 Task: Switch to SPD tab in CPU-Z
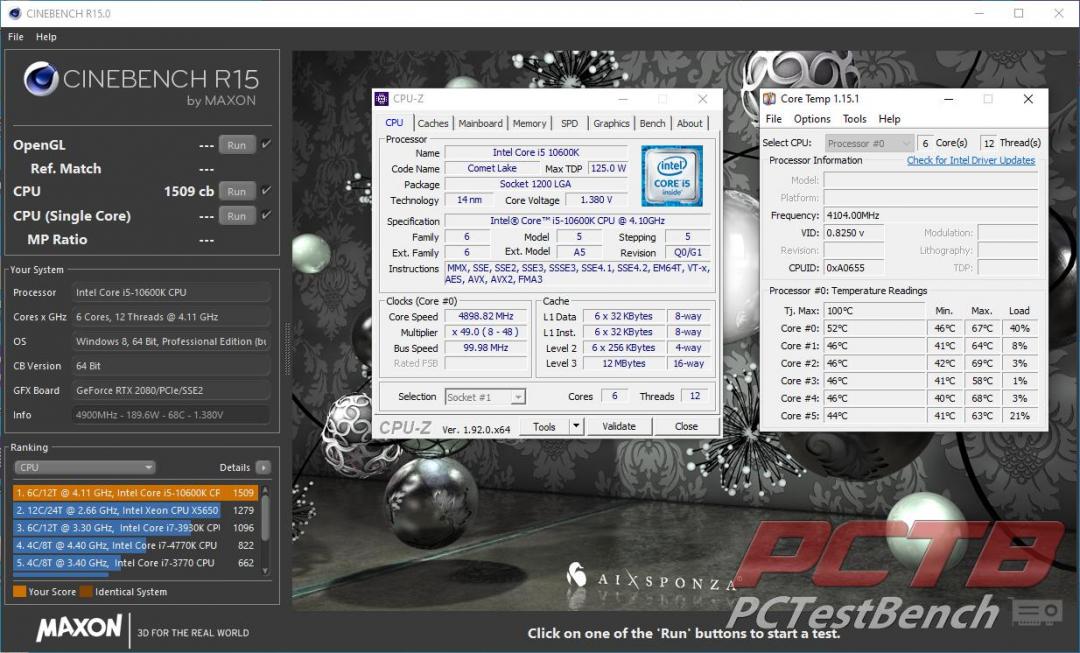coord(569,123)
